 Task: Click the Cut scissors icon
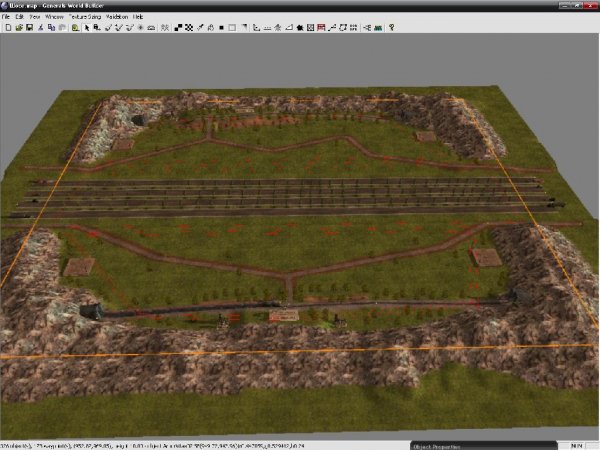[40, 27]
